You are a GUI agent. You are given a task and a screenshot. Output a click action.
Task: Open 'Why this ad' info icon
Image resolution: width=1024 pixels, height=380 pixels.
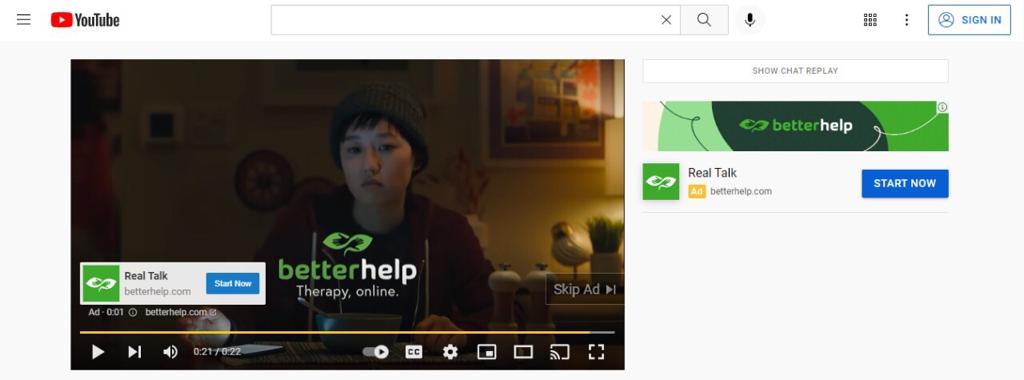pos(133,313)
